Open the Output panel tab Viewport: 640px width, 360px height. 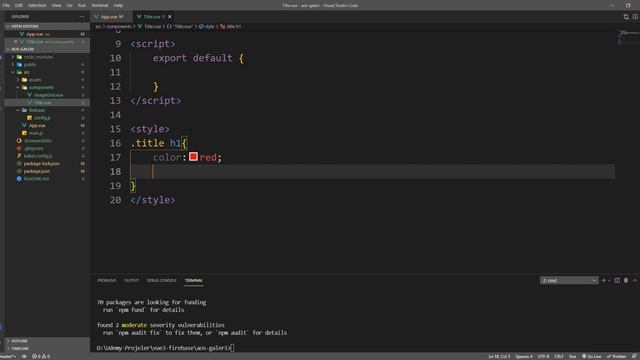coord(131,280)
